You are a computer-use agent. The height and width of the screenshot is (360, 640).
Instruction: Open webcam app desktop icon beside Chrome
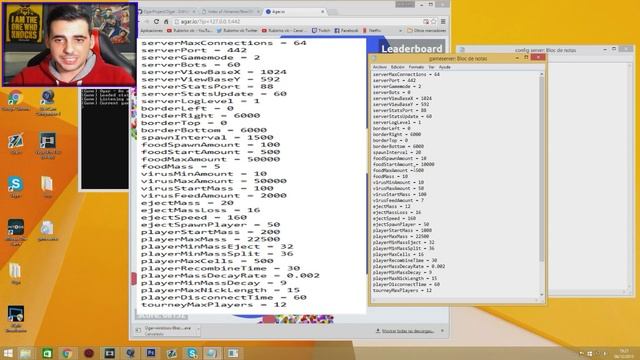[x=48, y=102]
